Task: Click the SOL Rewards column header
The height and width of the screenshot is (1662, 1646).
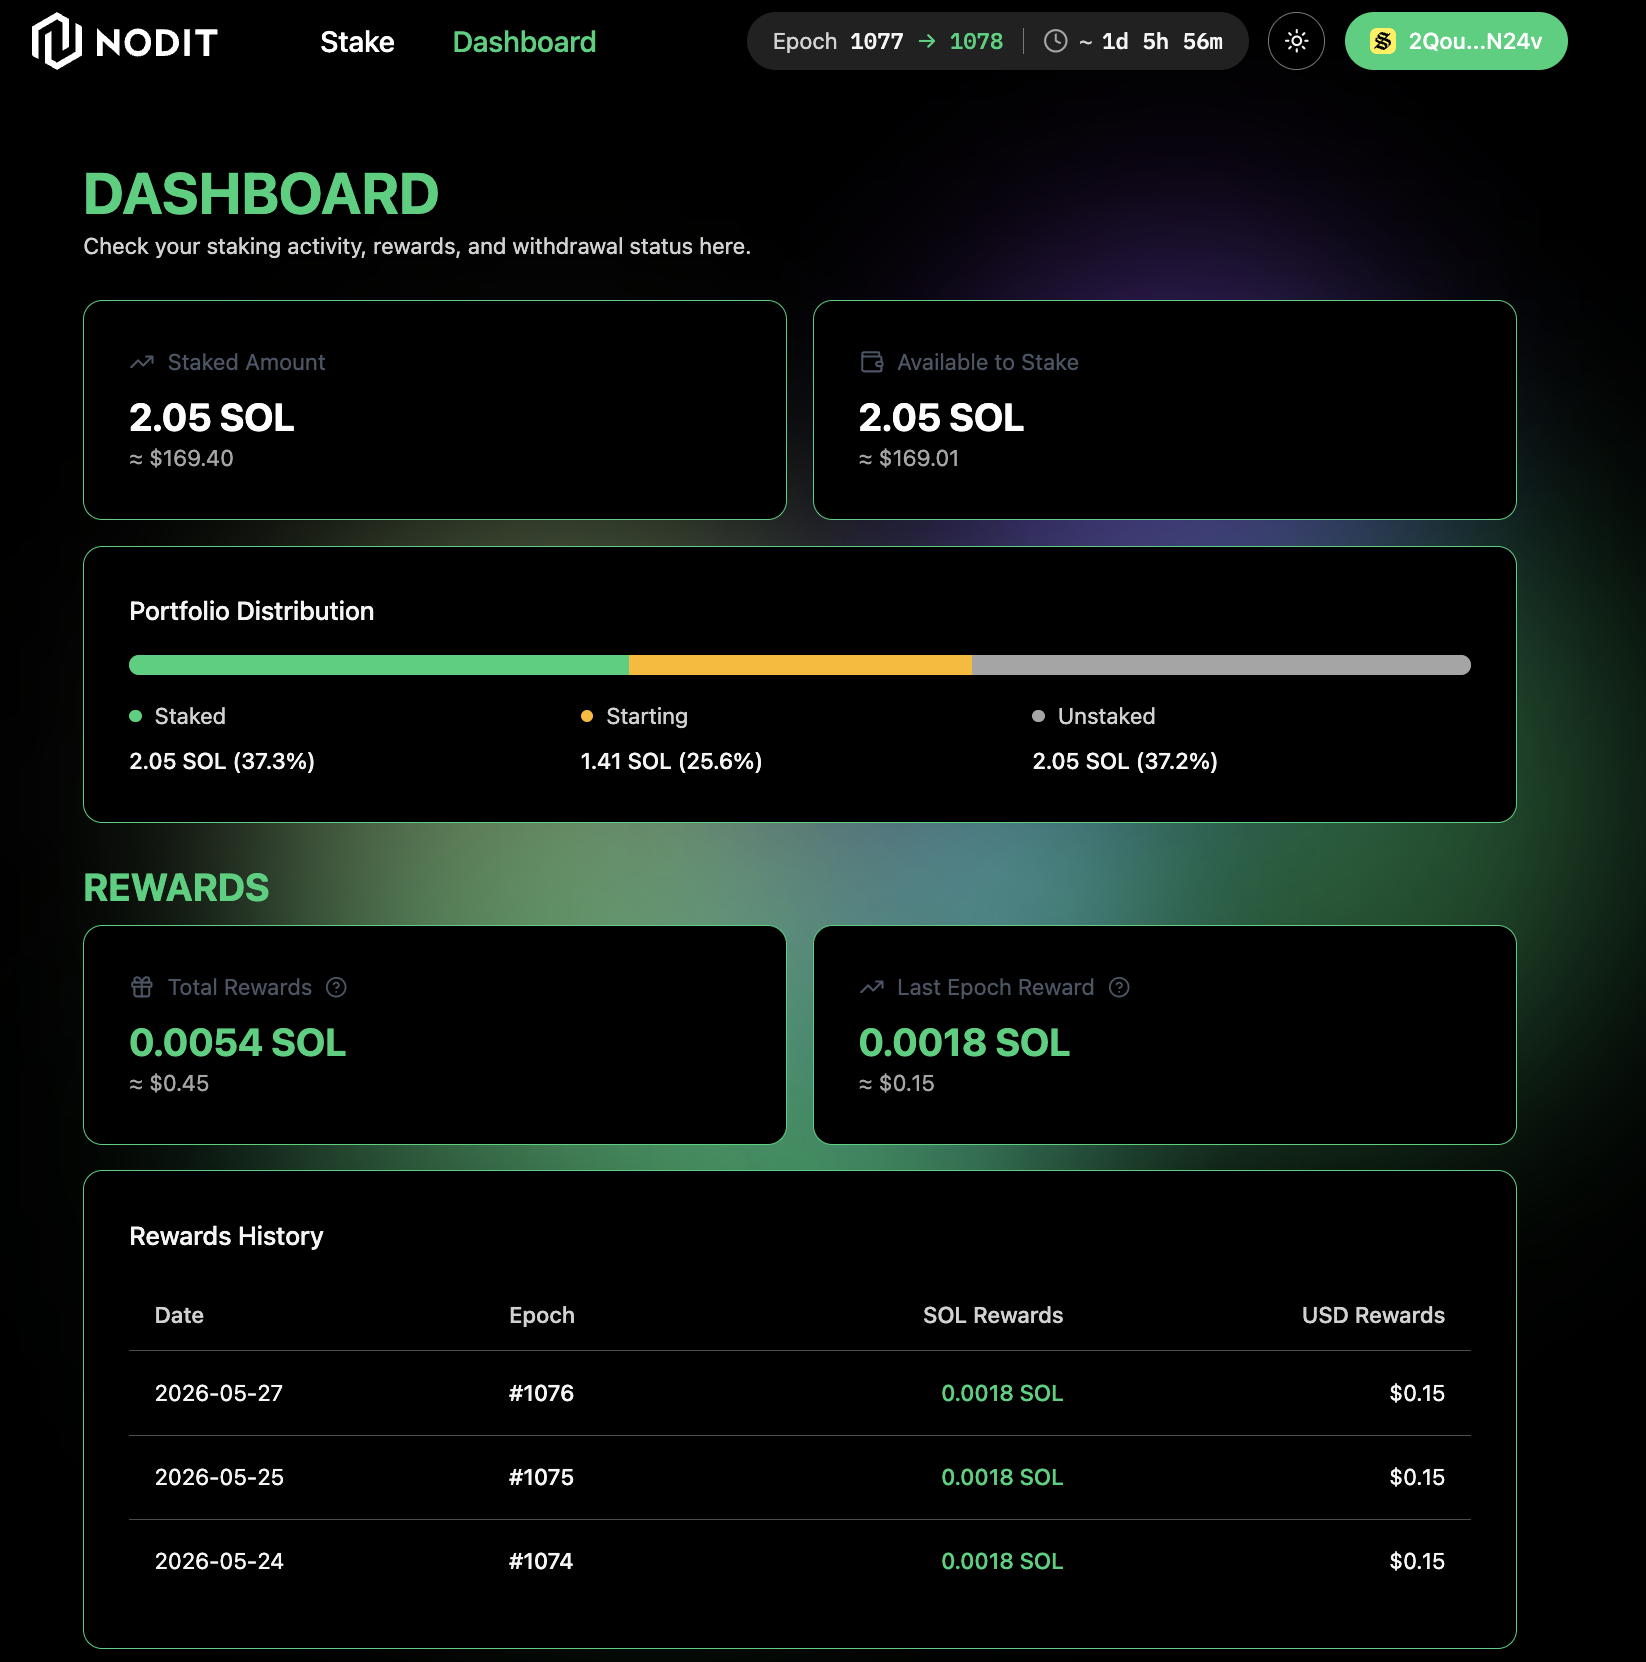Action: (993, 1315)
